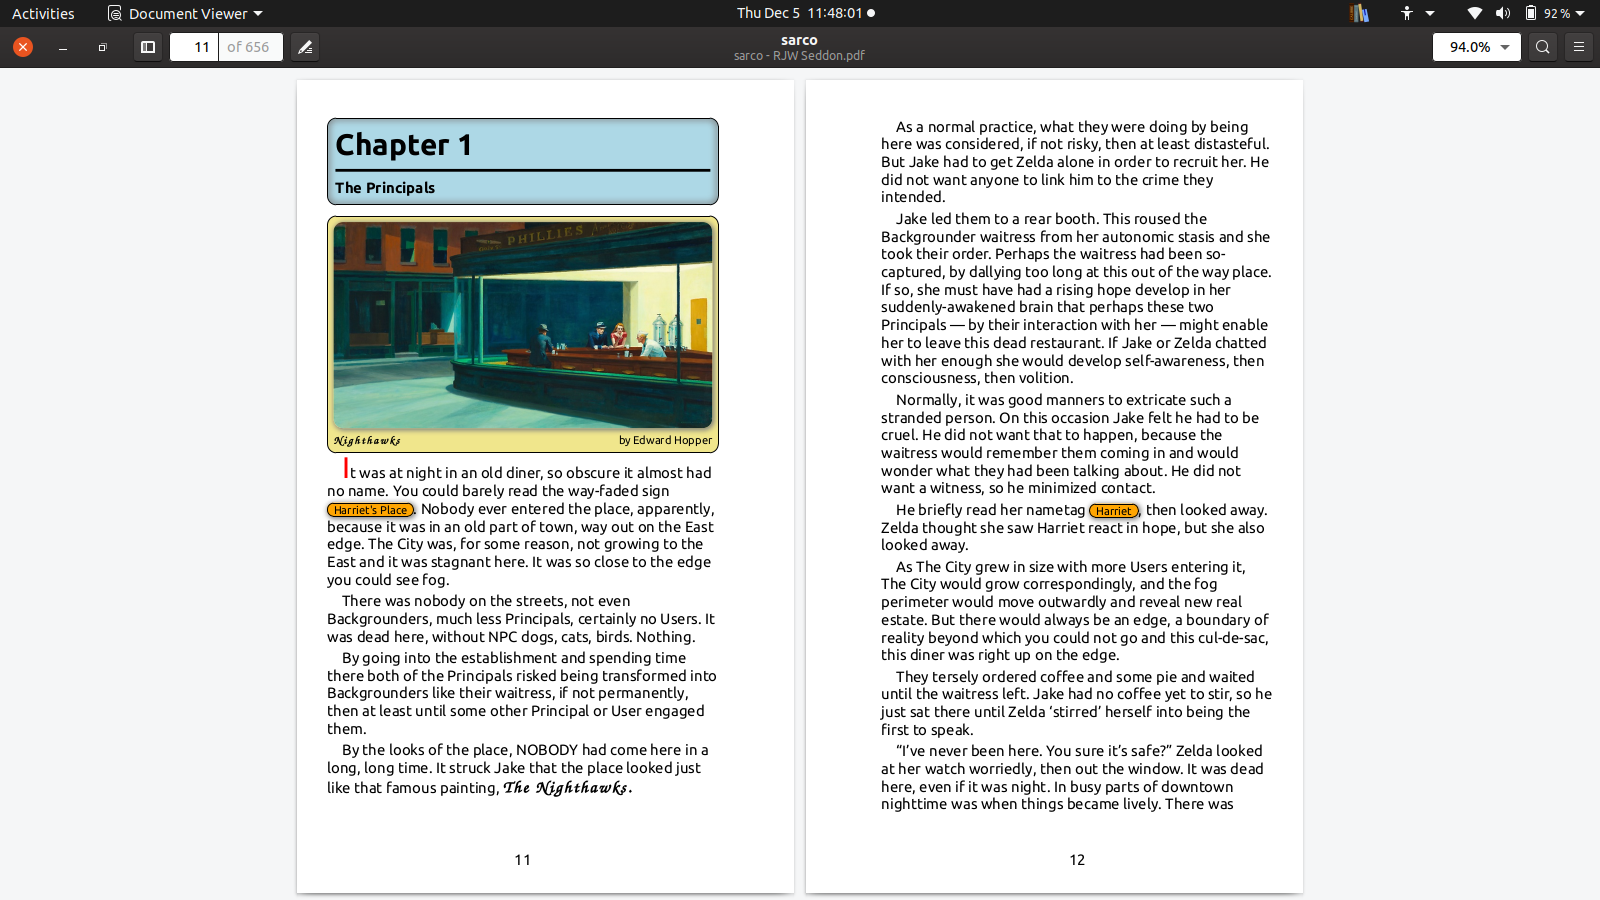The width and height of the screenshot is (1600, 900).
Task: Click the of 656 page count label
Action: tap(248, 47)
